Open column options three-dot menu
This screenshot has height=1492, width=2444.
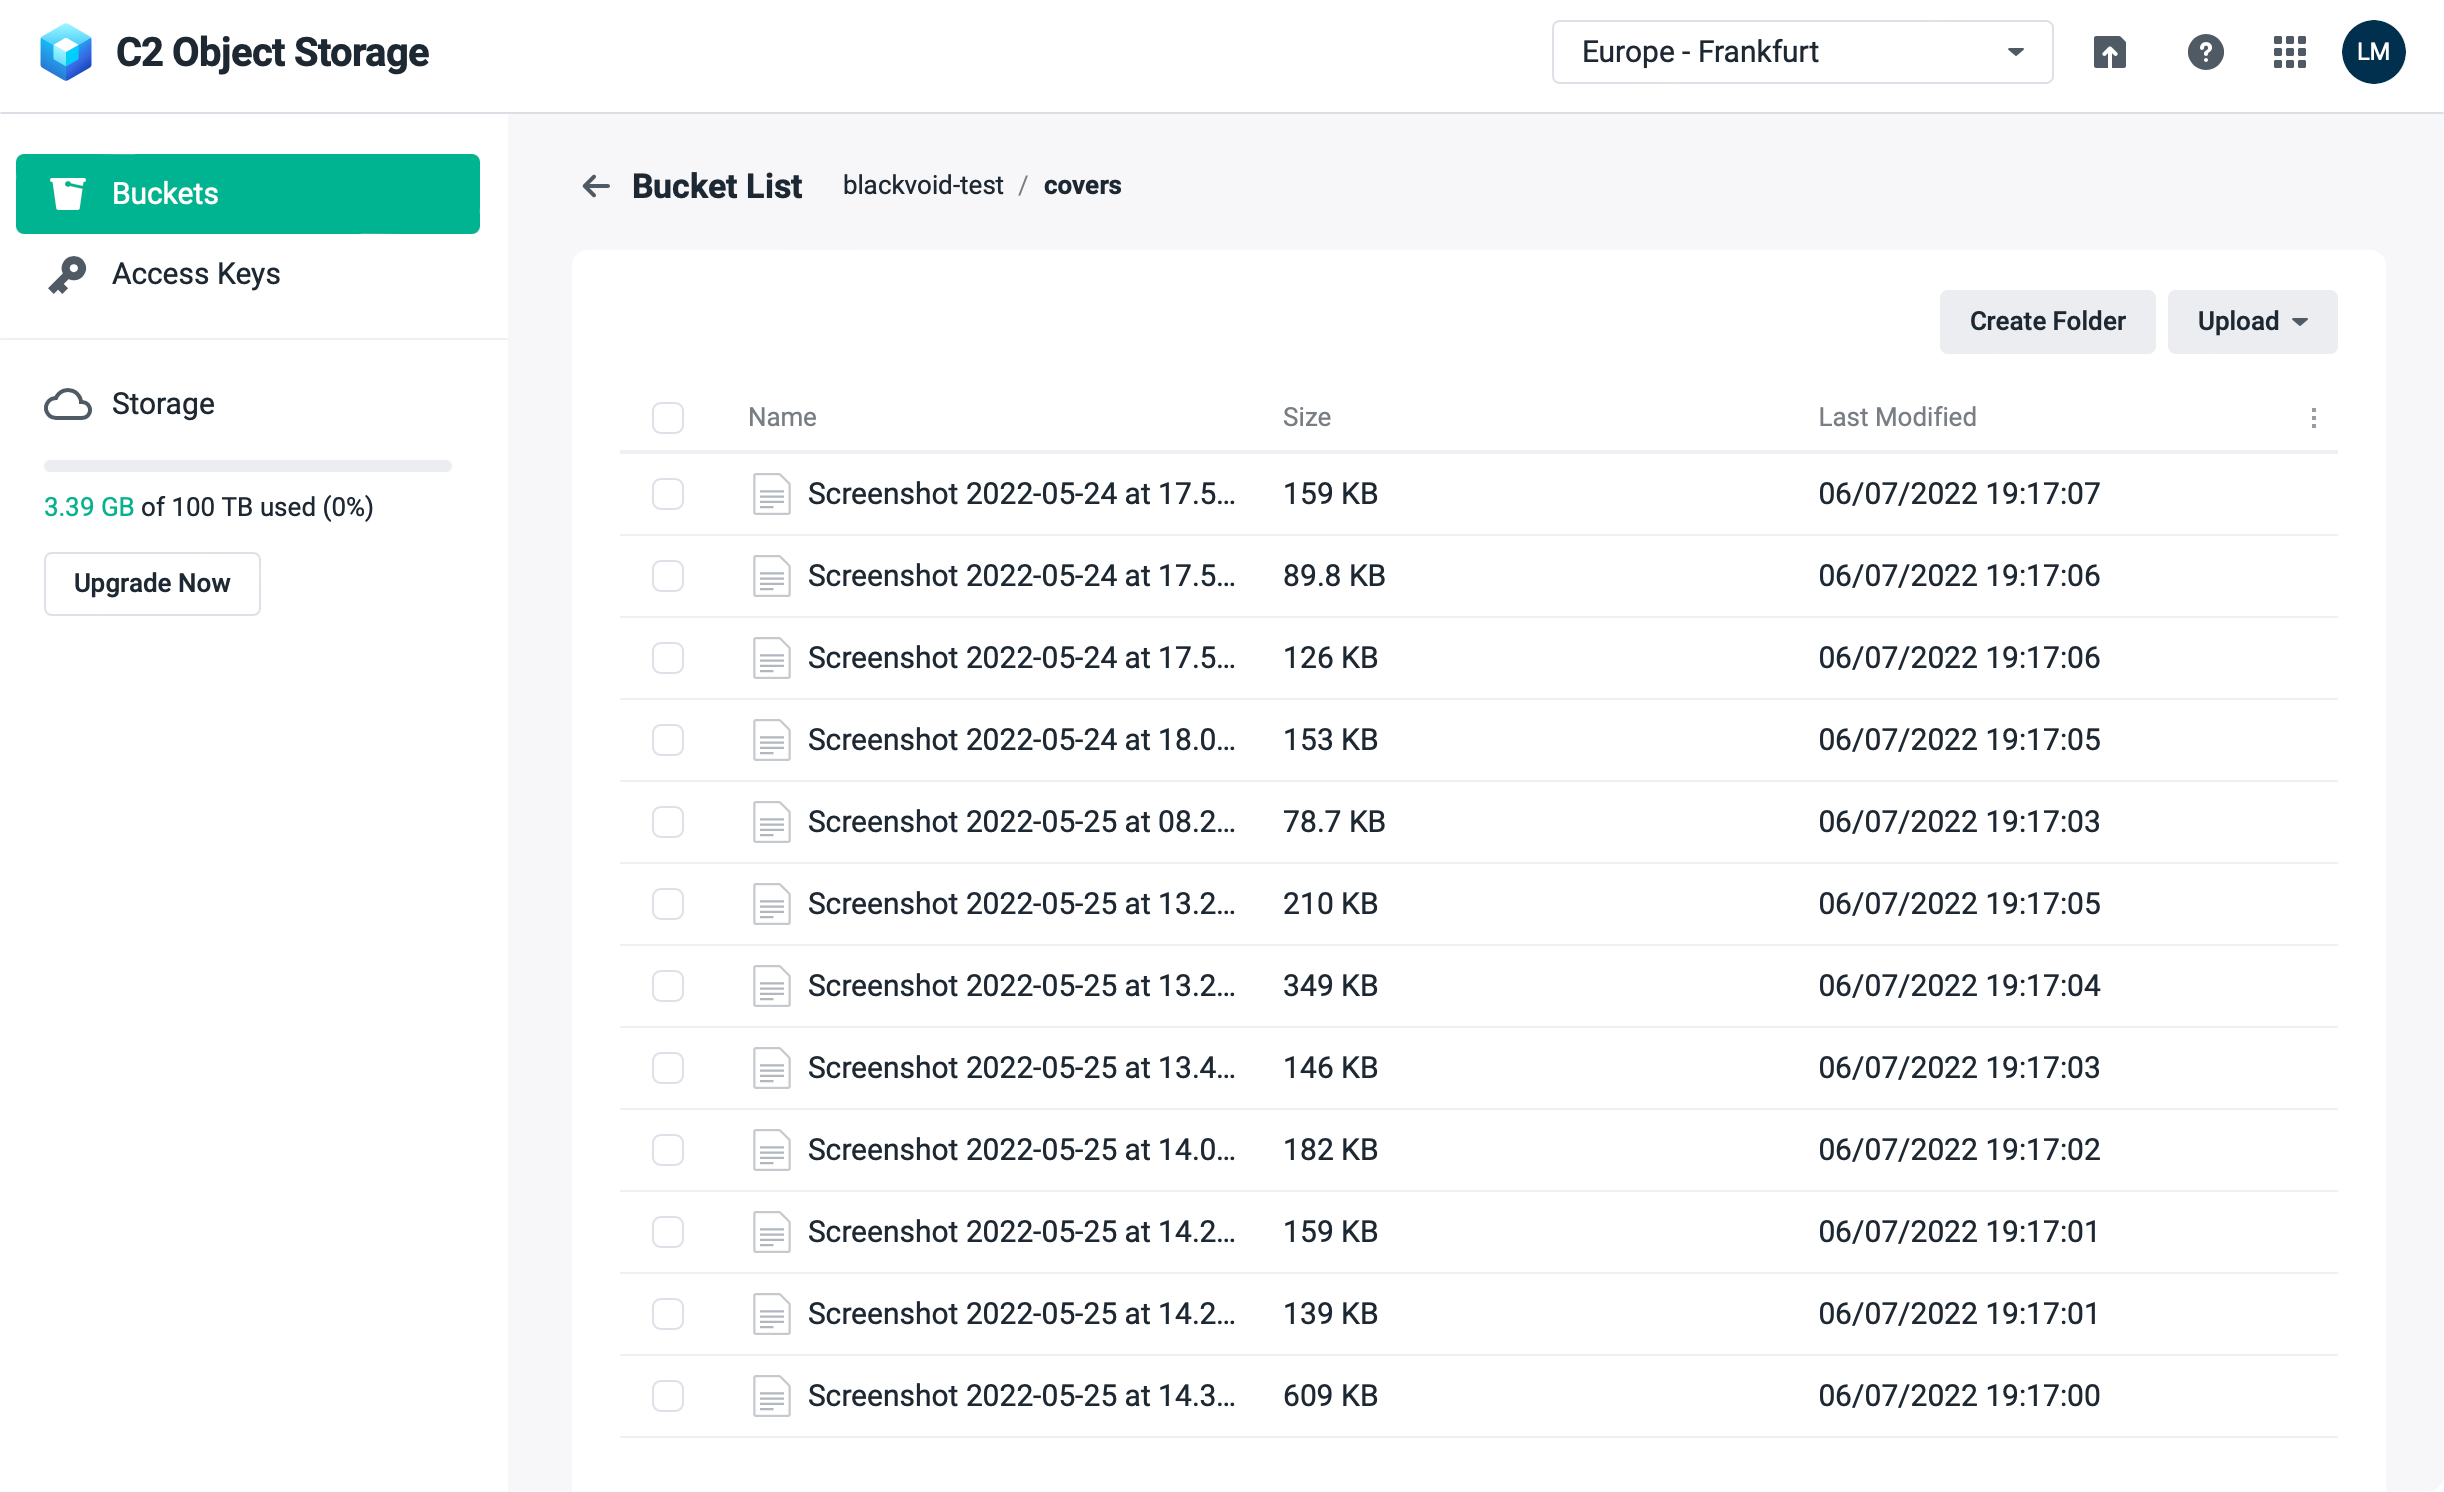pos(2313,418)
